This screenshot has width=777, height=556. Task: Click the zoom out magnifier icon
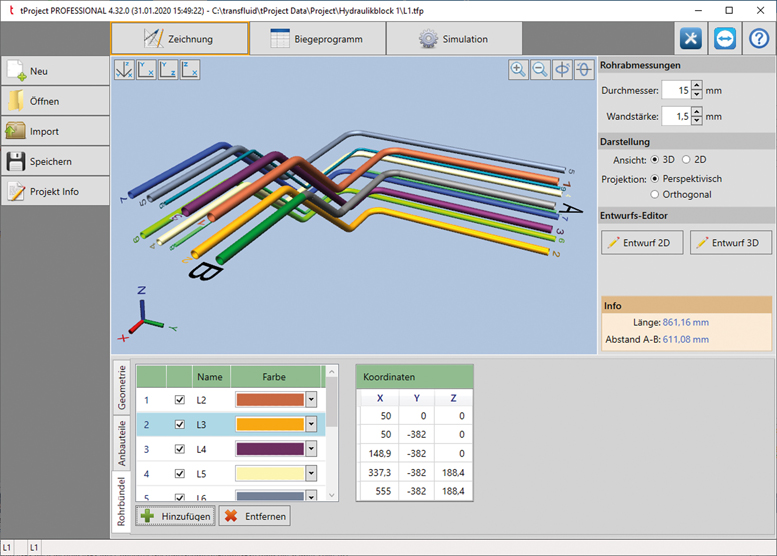(x=540, y=69)
